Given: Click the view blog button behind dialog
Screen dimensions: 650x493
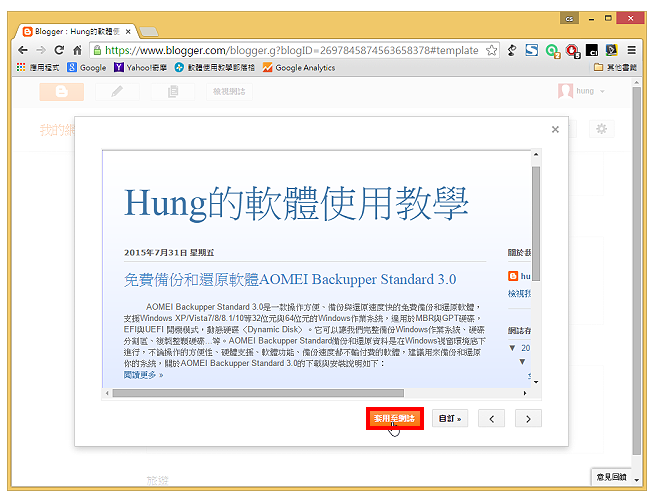Looking at the screenshot, I should click(229, 92).
